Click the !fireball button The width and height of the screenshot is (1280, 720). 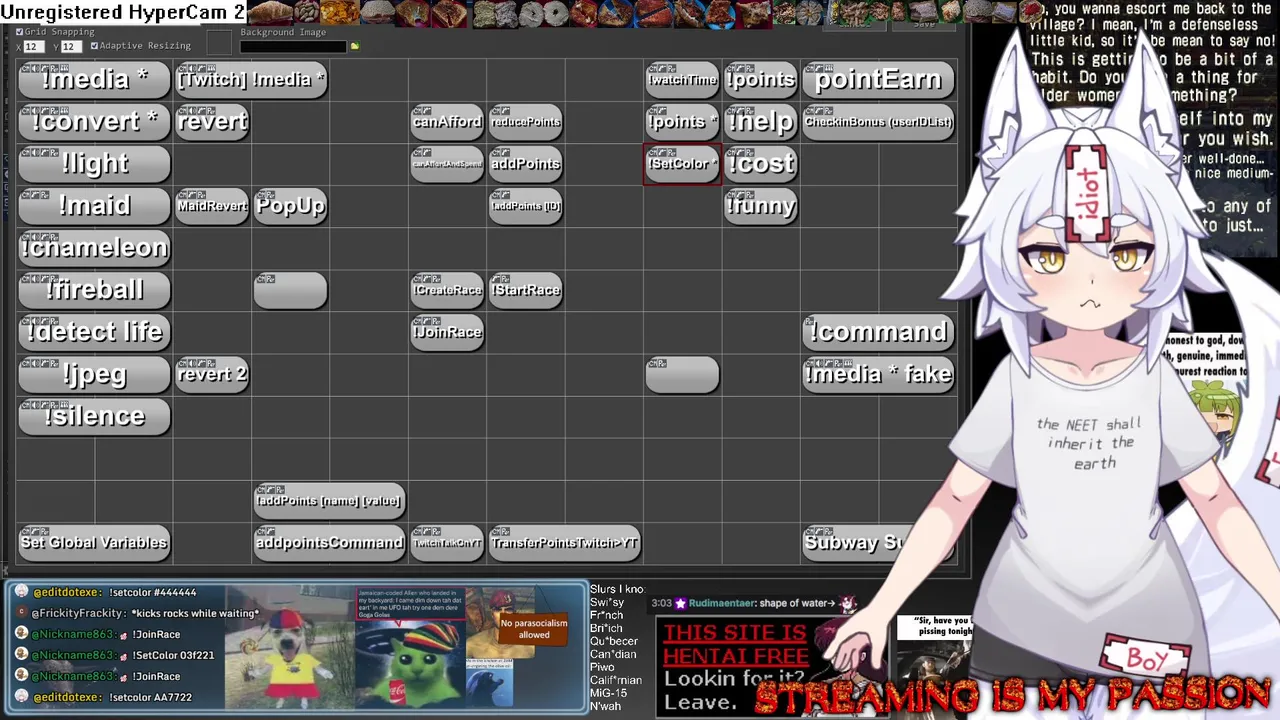click(95, 290)
